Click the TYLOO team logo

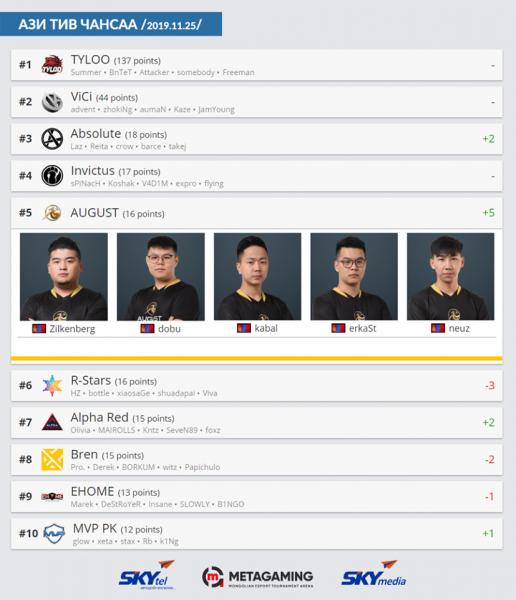click(52, 65)
